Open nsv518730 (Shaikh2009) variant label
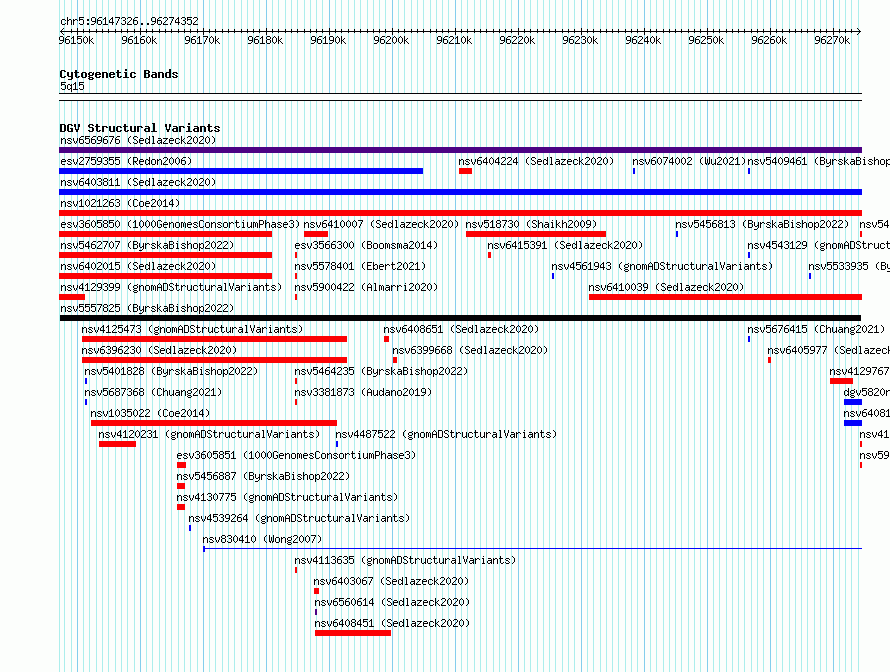 coord(531,224)
